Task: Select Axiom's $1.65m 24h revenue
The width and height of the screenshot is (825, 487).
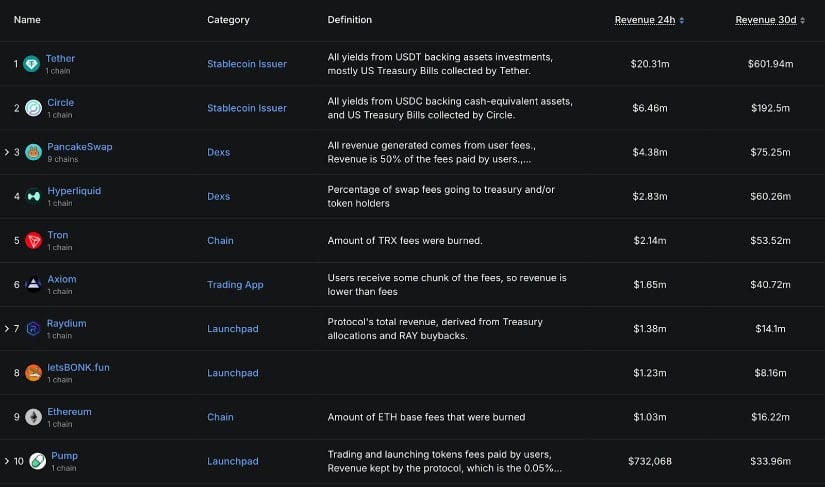Action: click(650, 285)
